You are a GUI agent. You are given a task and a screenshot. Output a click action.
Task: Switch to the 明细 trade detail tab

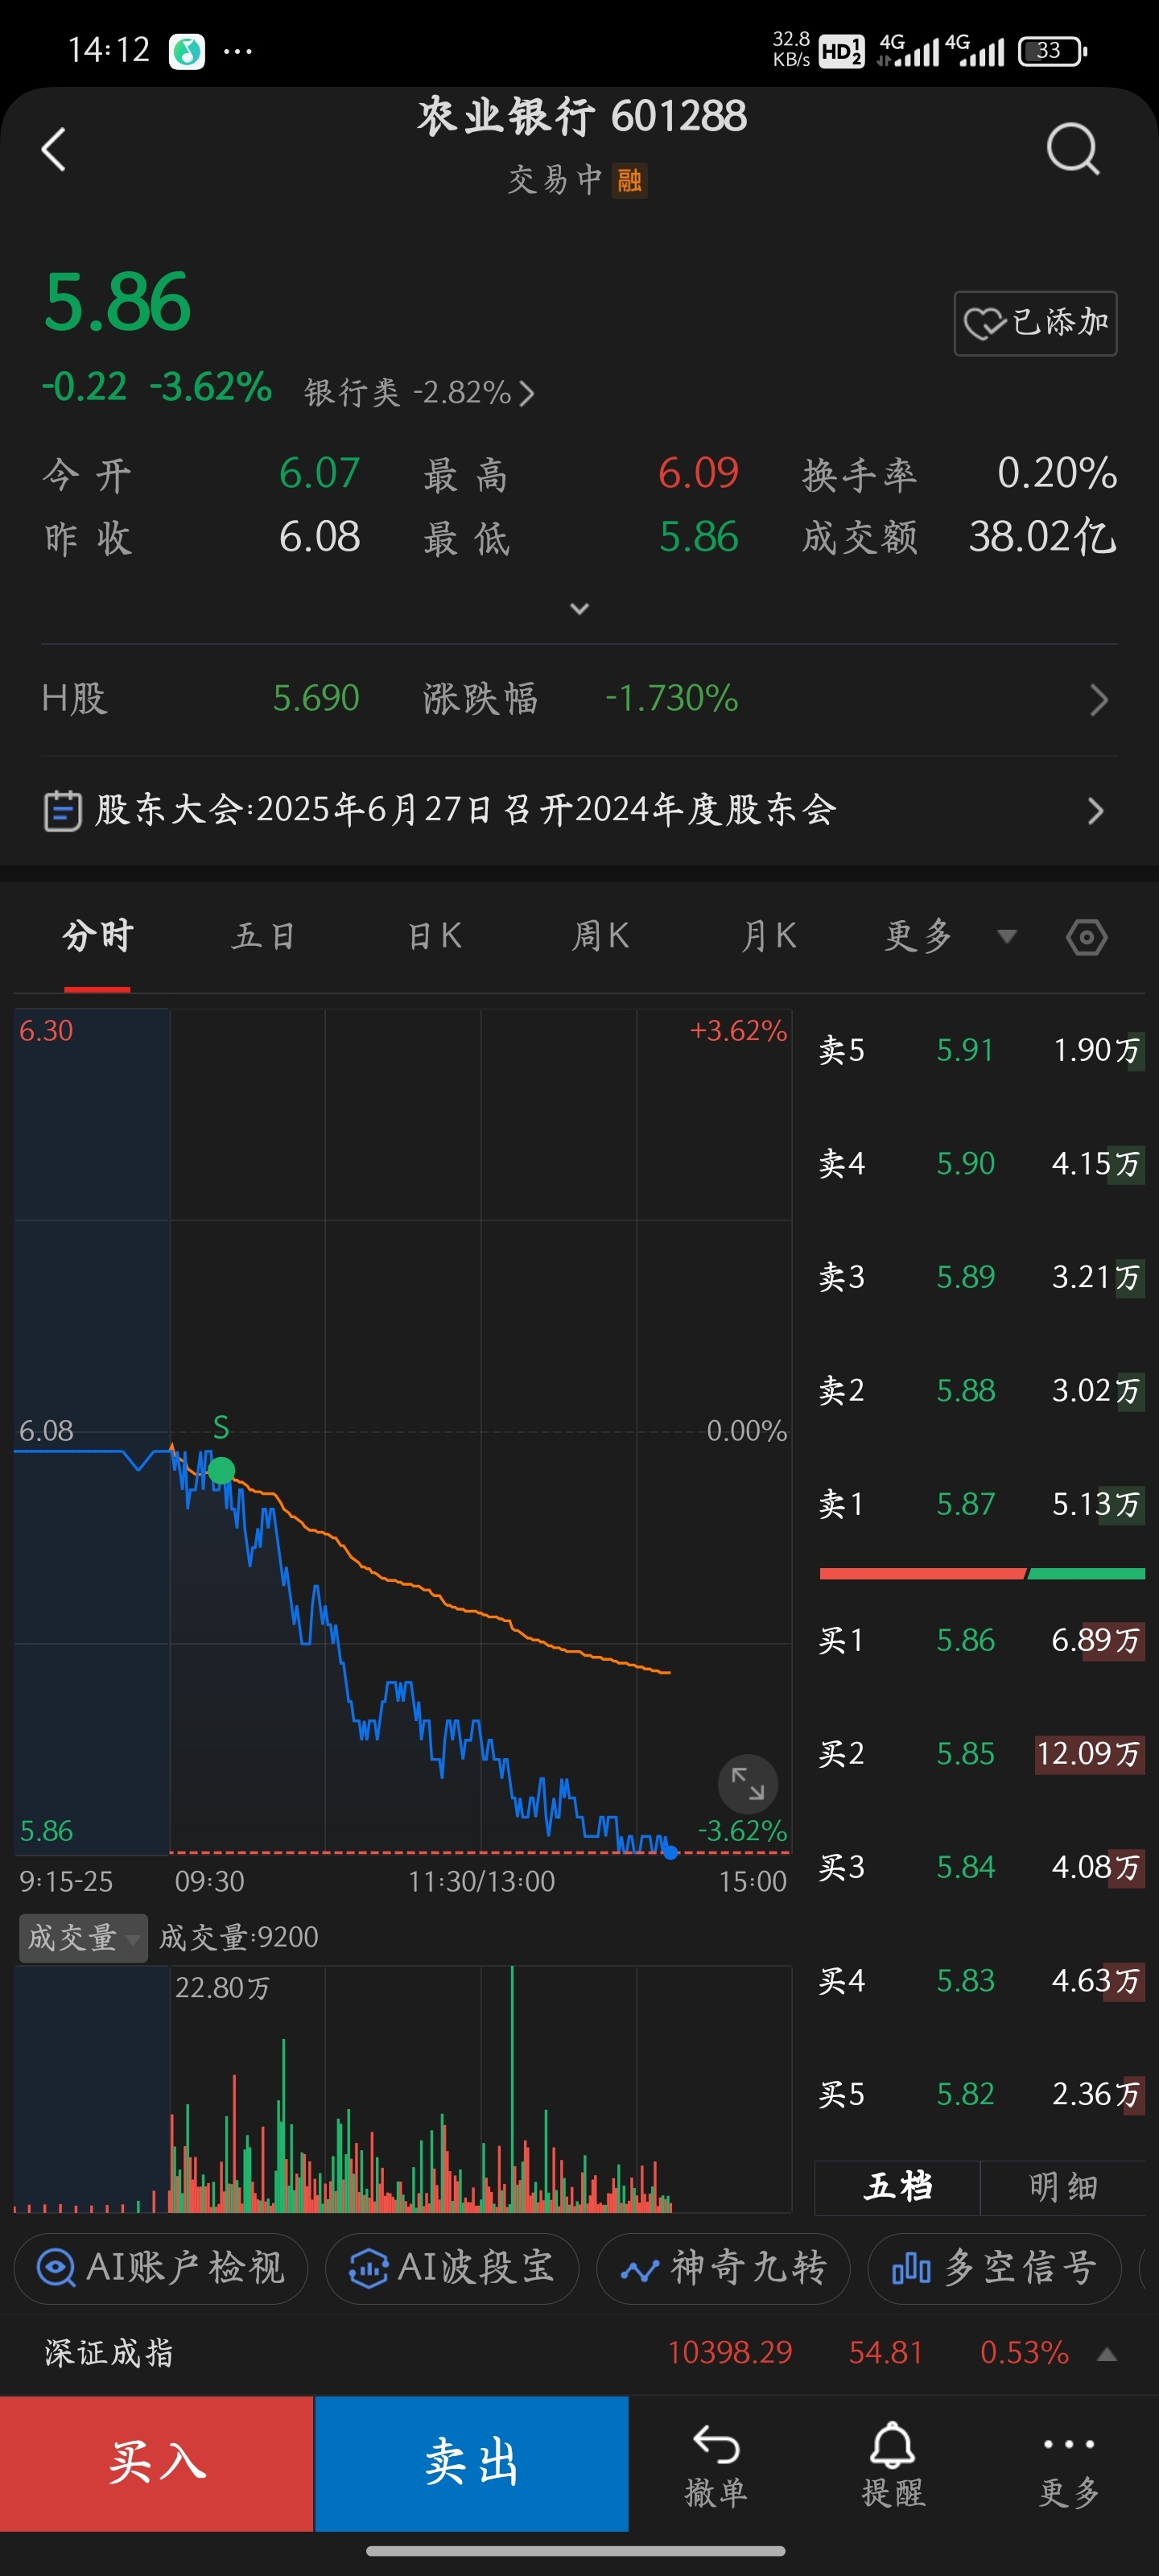point(1063,2187)
